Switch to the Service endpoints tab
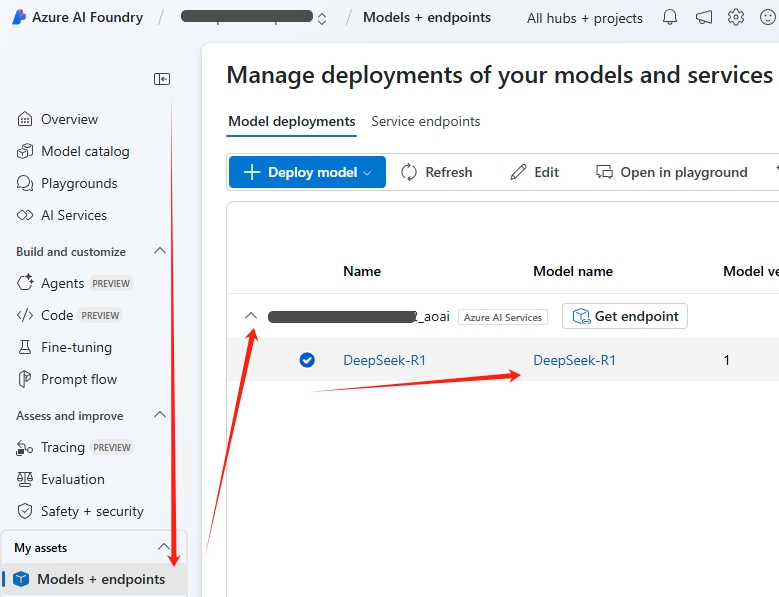The height and width of the screenshot is (597, 779). click(x=425, y=121)
